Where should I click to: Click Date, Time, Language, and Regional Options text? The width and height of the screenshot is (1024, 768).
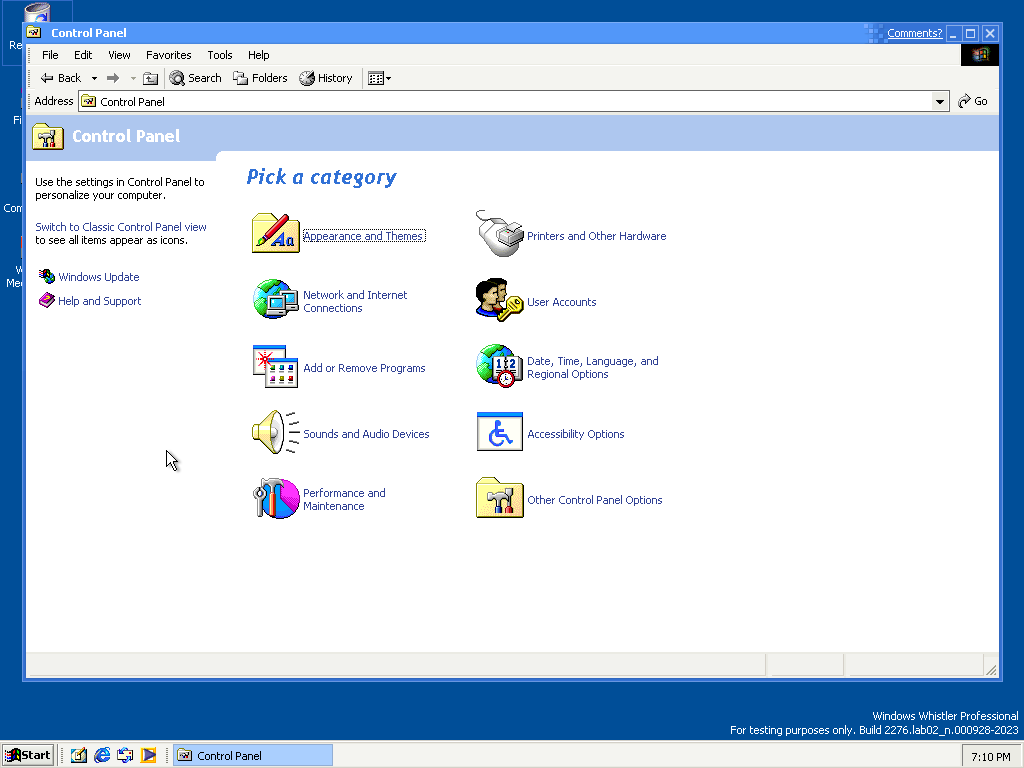pyautogui.click(x=592, y=368)
